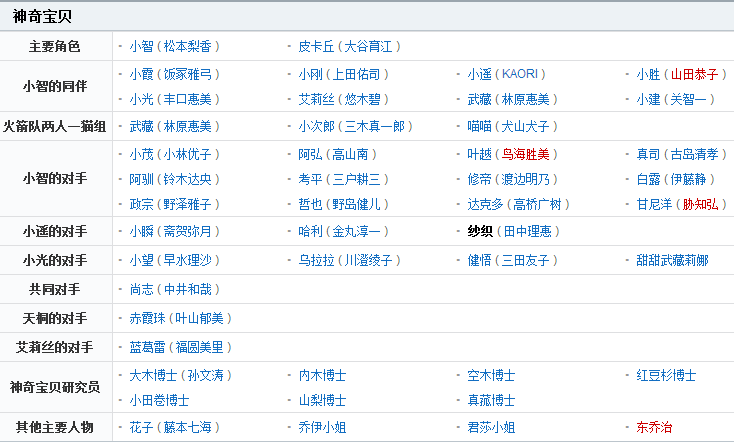
Task: Open the 真司 link
Action: pos(648,155)
